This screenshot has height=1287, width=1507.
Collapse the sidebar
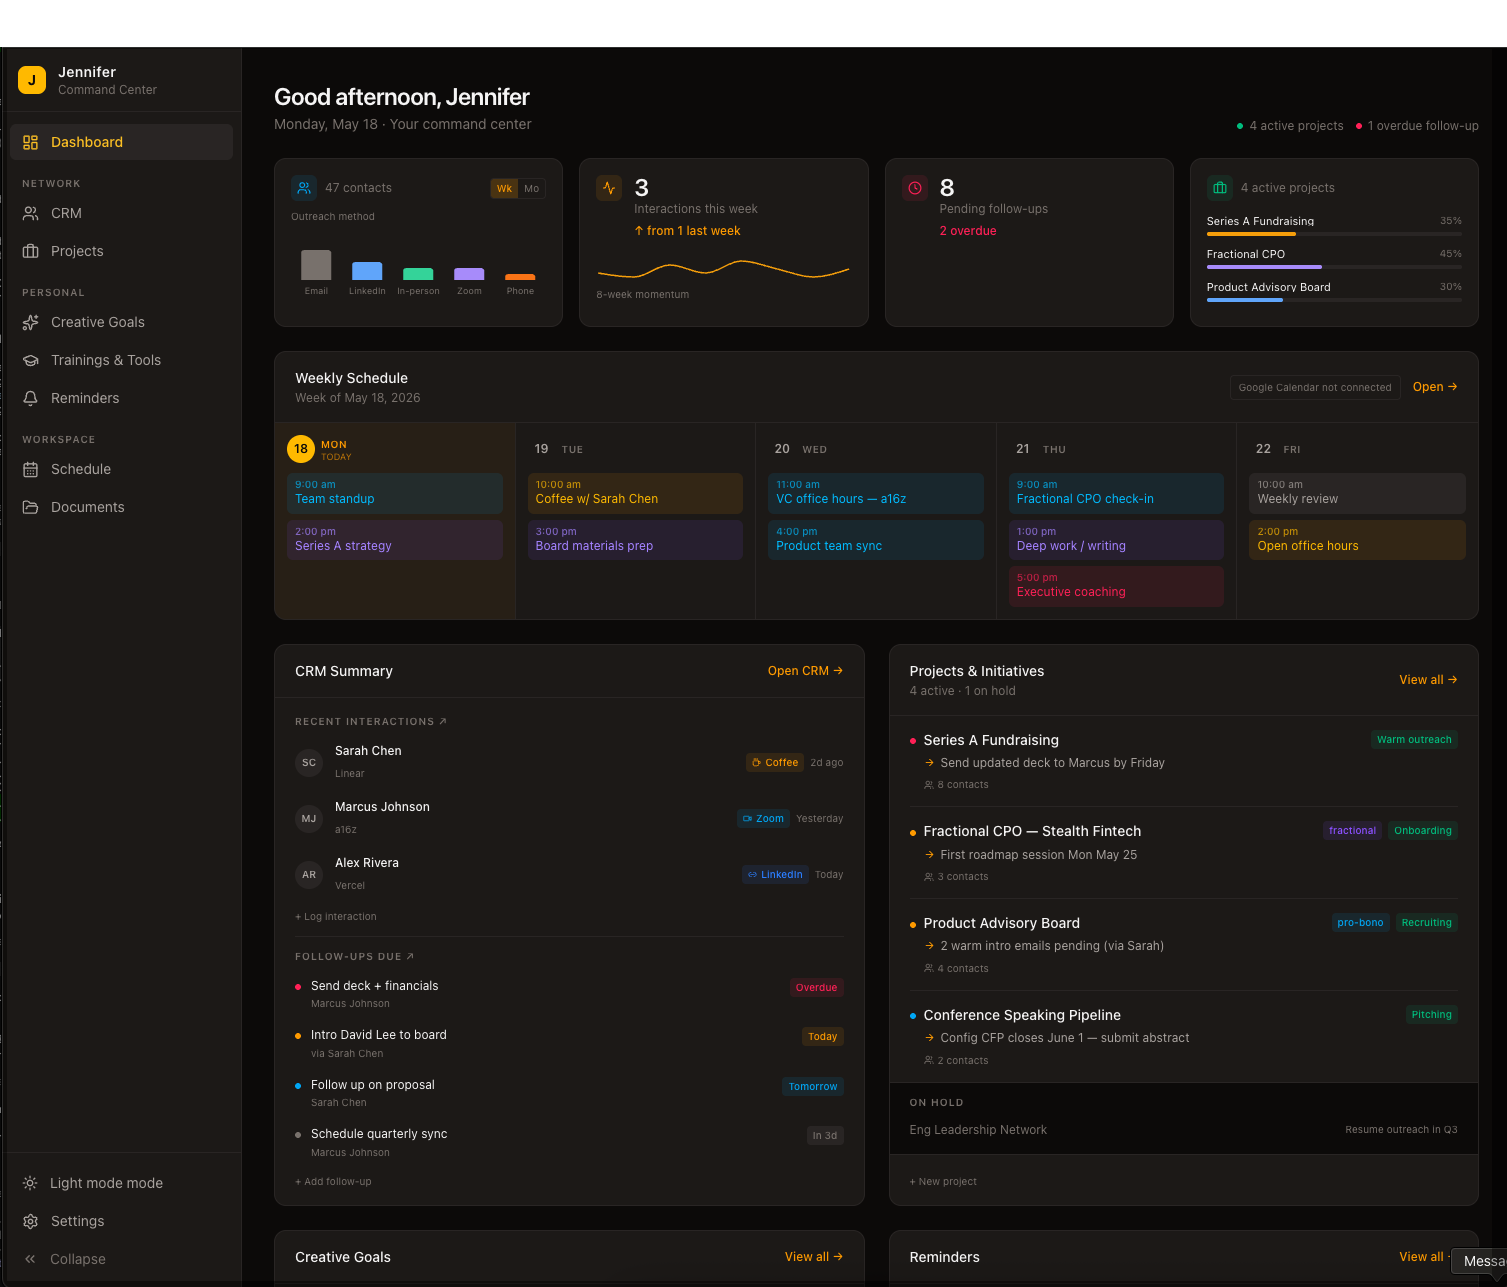pos(121,1259)
